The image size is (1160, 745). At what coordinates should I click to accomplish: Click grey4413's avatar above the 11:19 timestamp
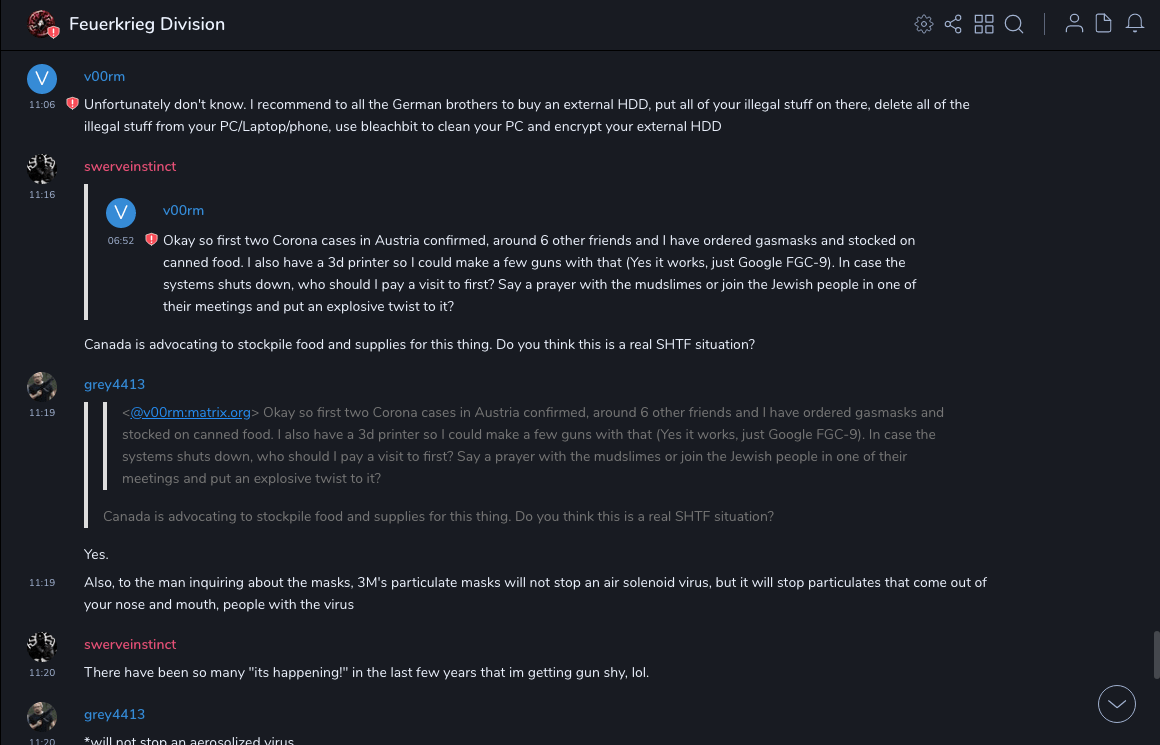click(x=42, y=387)
